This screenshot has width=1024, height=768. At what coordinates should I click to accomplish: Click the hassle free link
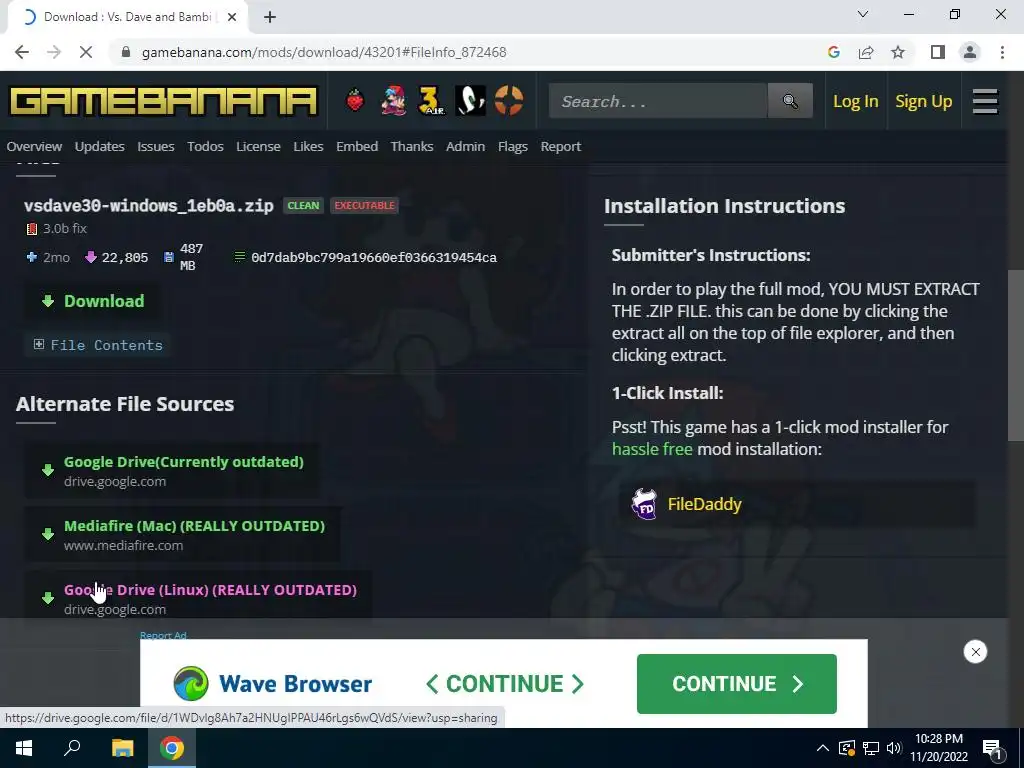pyautogui.click(x=652, y=449)
